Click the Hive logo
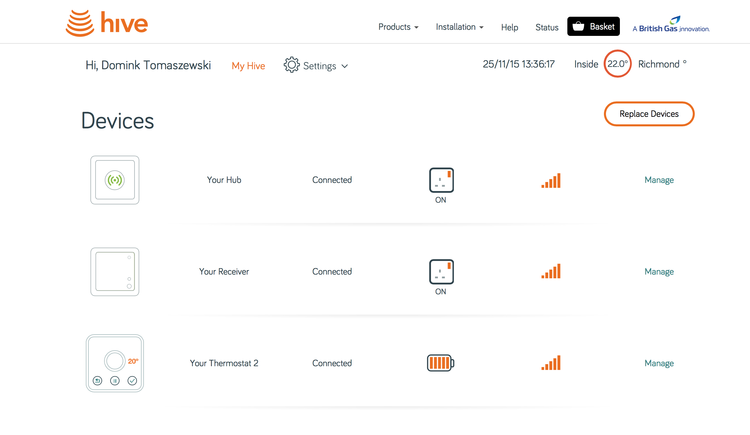Viewport: 750px width, 435px height. point(106,23)
